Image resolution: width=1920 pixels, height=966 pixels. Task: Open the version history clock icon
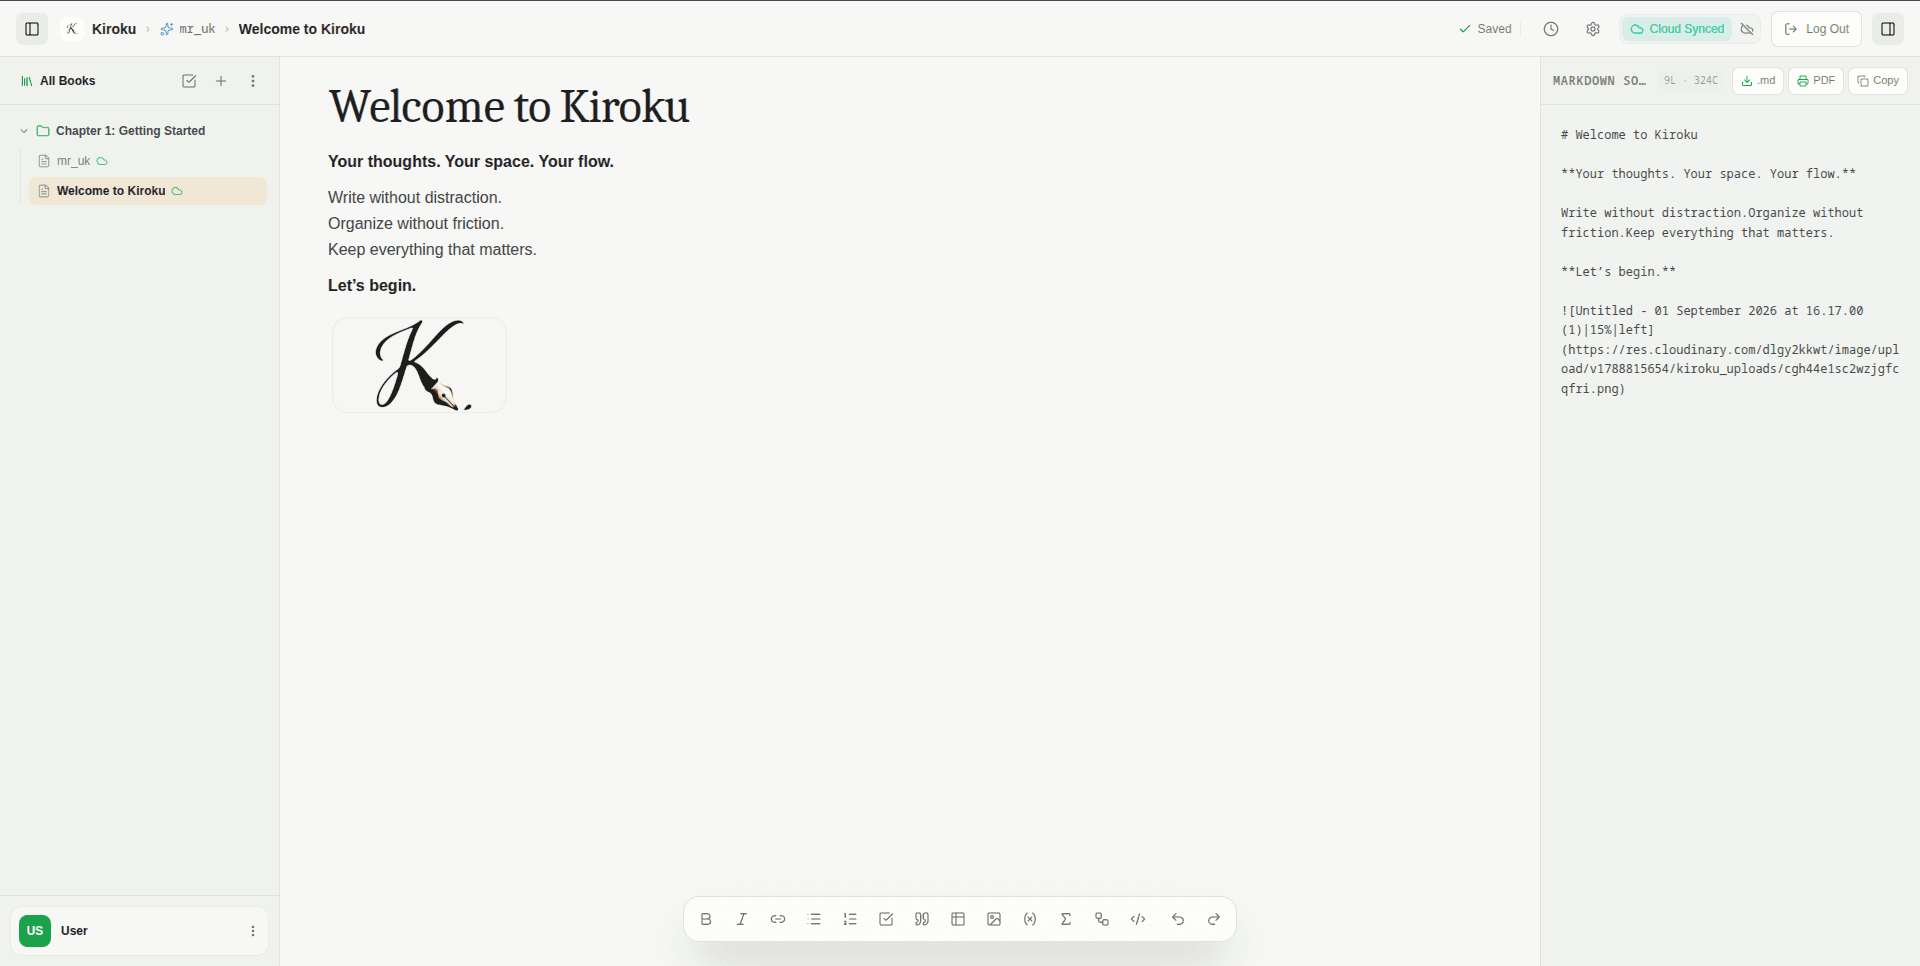pyautogui.click(x=1551, y=29)
